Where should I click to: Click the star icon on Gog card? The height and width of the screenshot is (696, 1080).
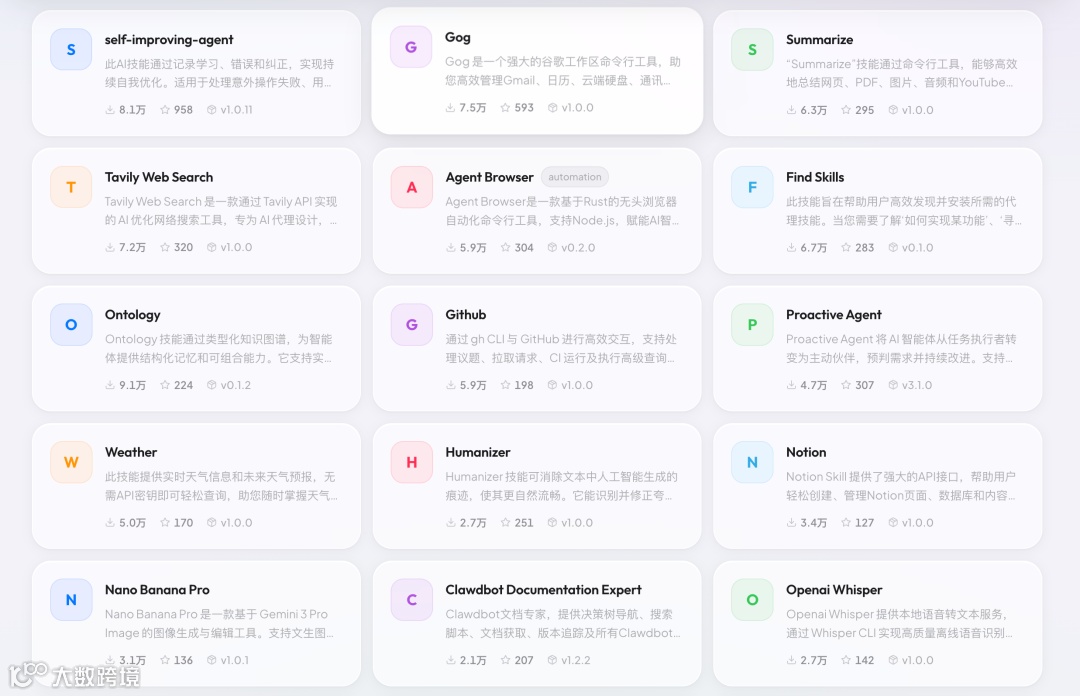pyautogui.click(x=505, y=108)
